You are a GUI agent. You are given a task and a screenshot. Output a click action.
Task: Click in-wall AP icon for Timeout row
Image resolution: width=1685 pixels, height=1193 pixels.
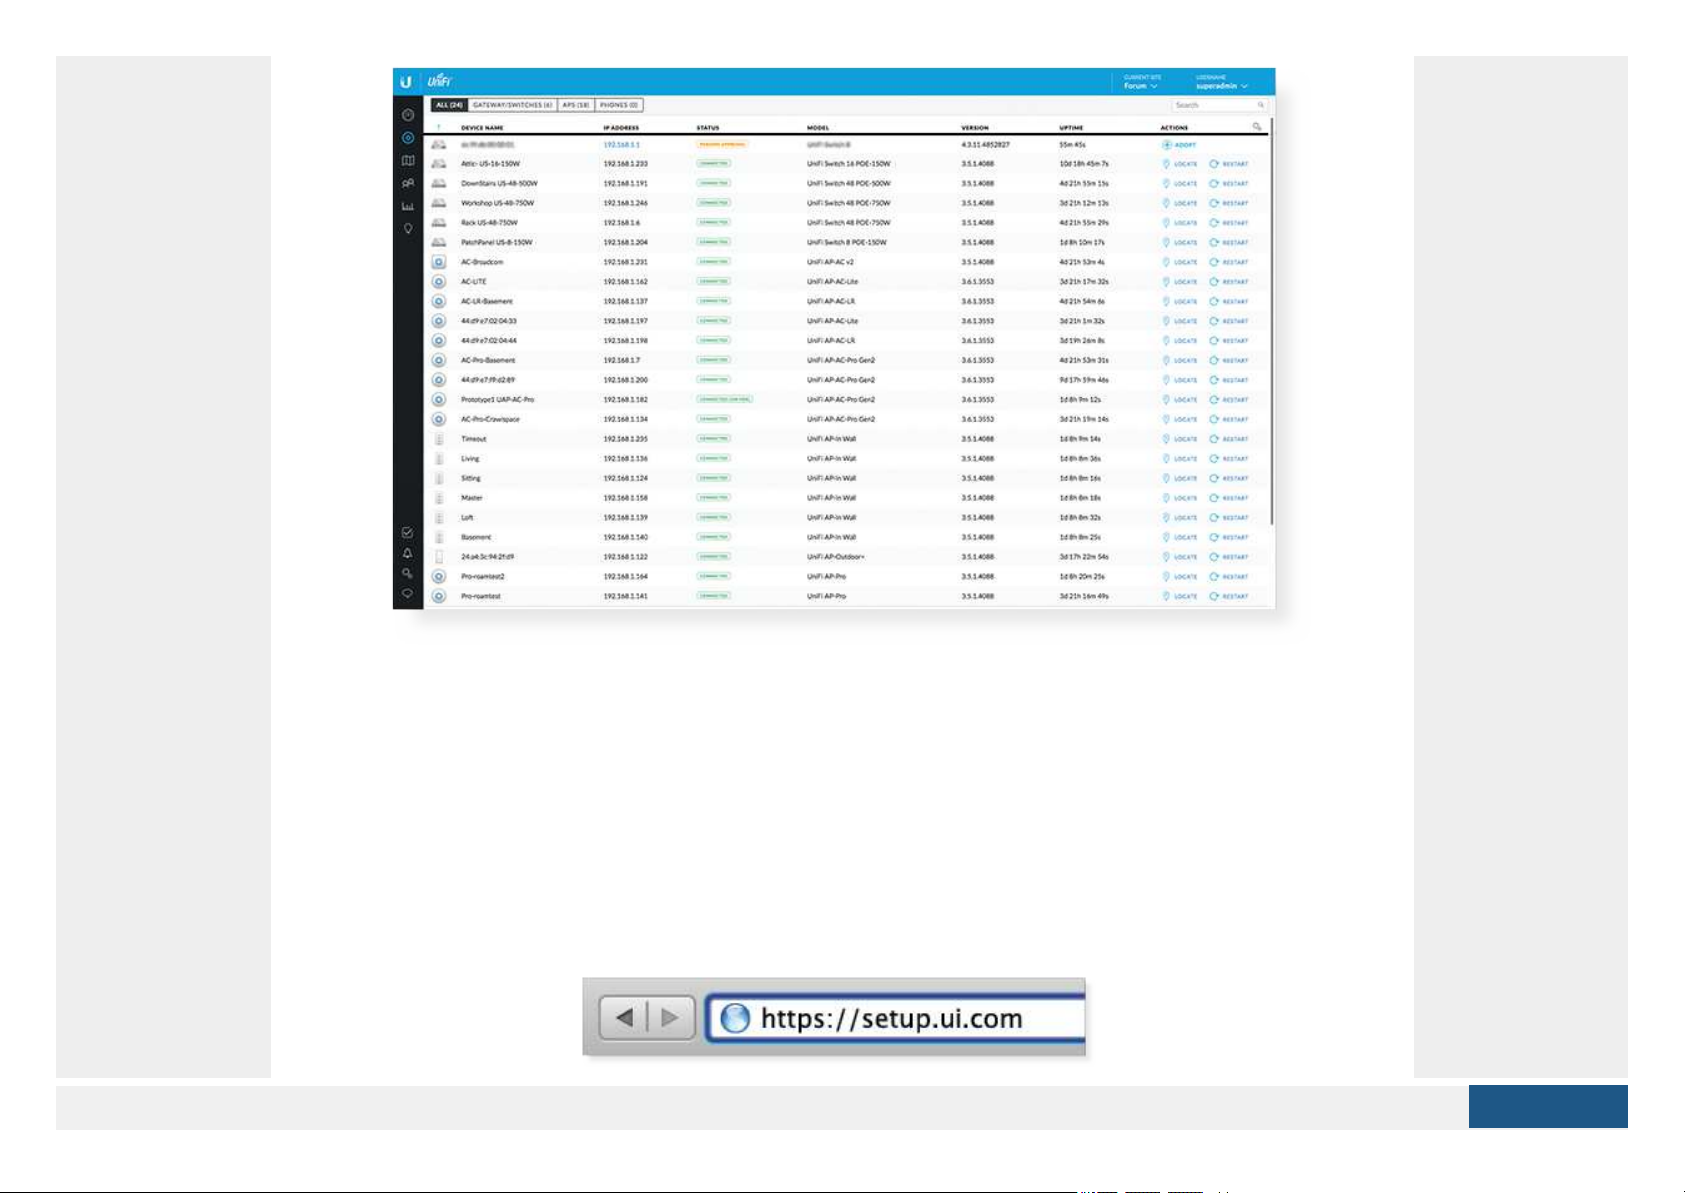pyautogui.click(x=438, y=439)
